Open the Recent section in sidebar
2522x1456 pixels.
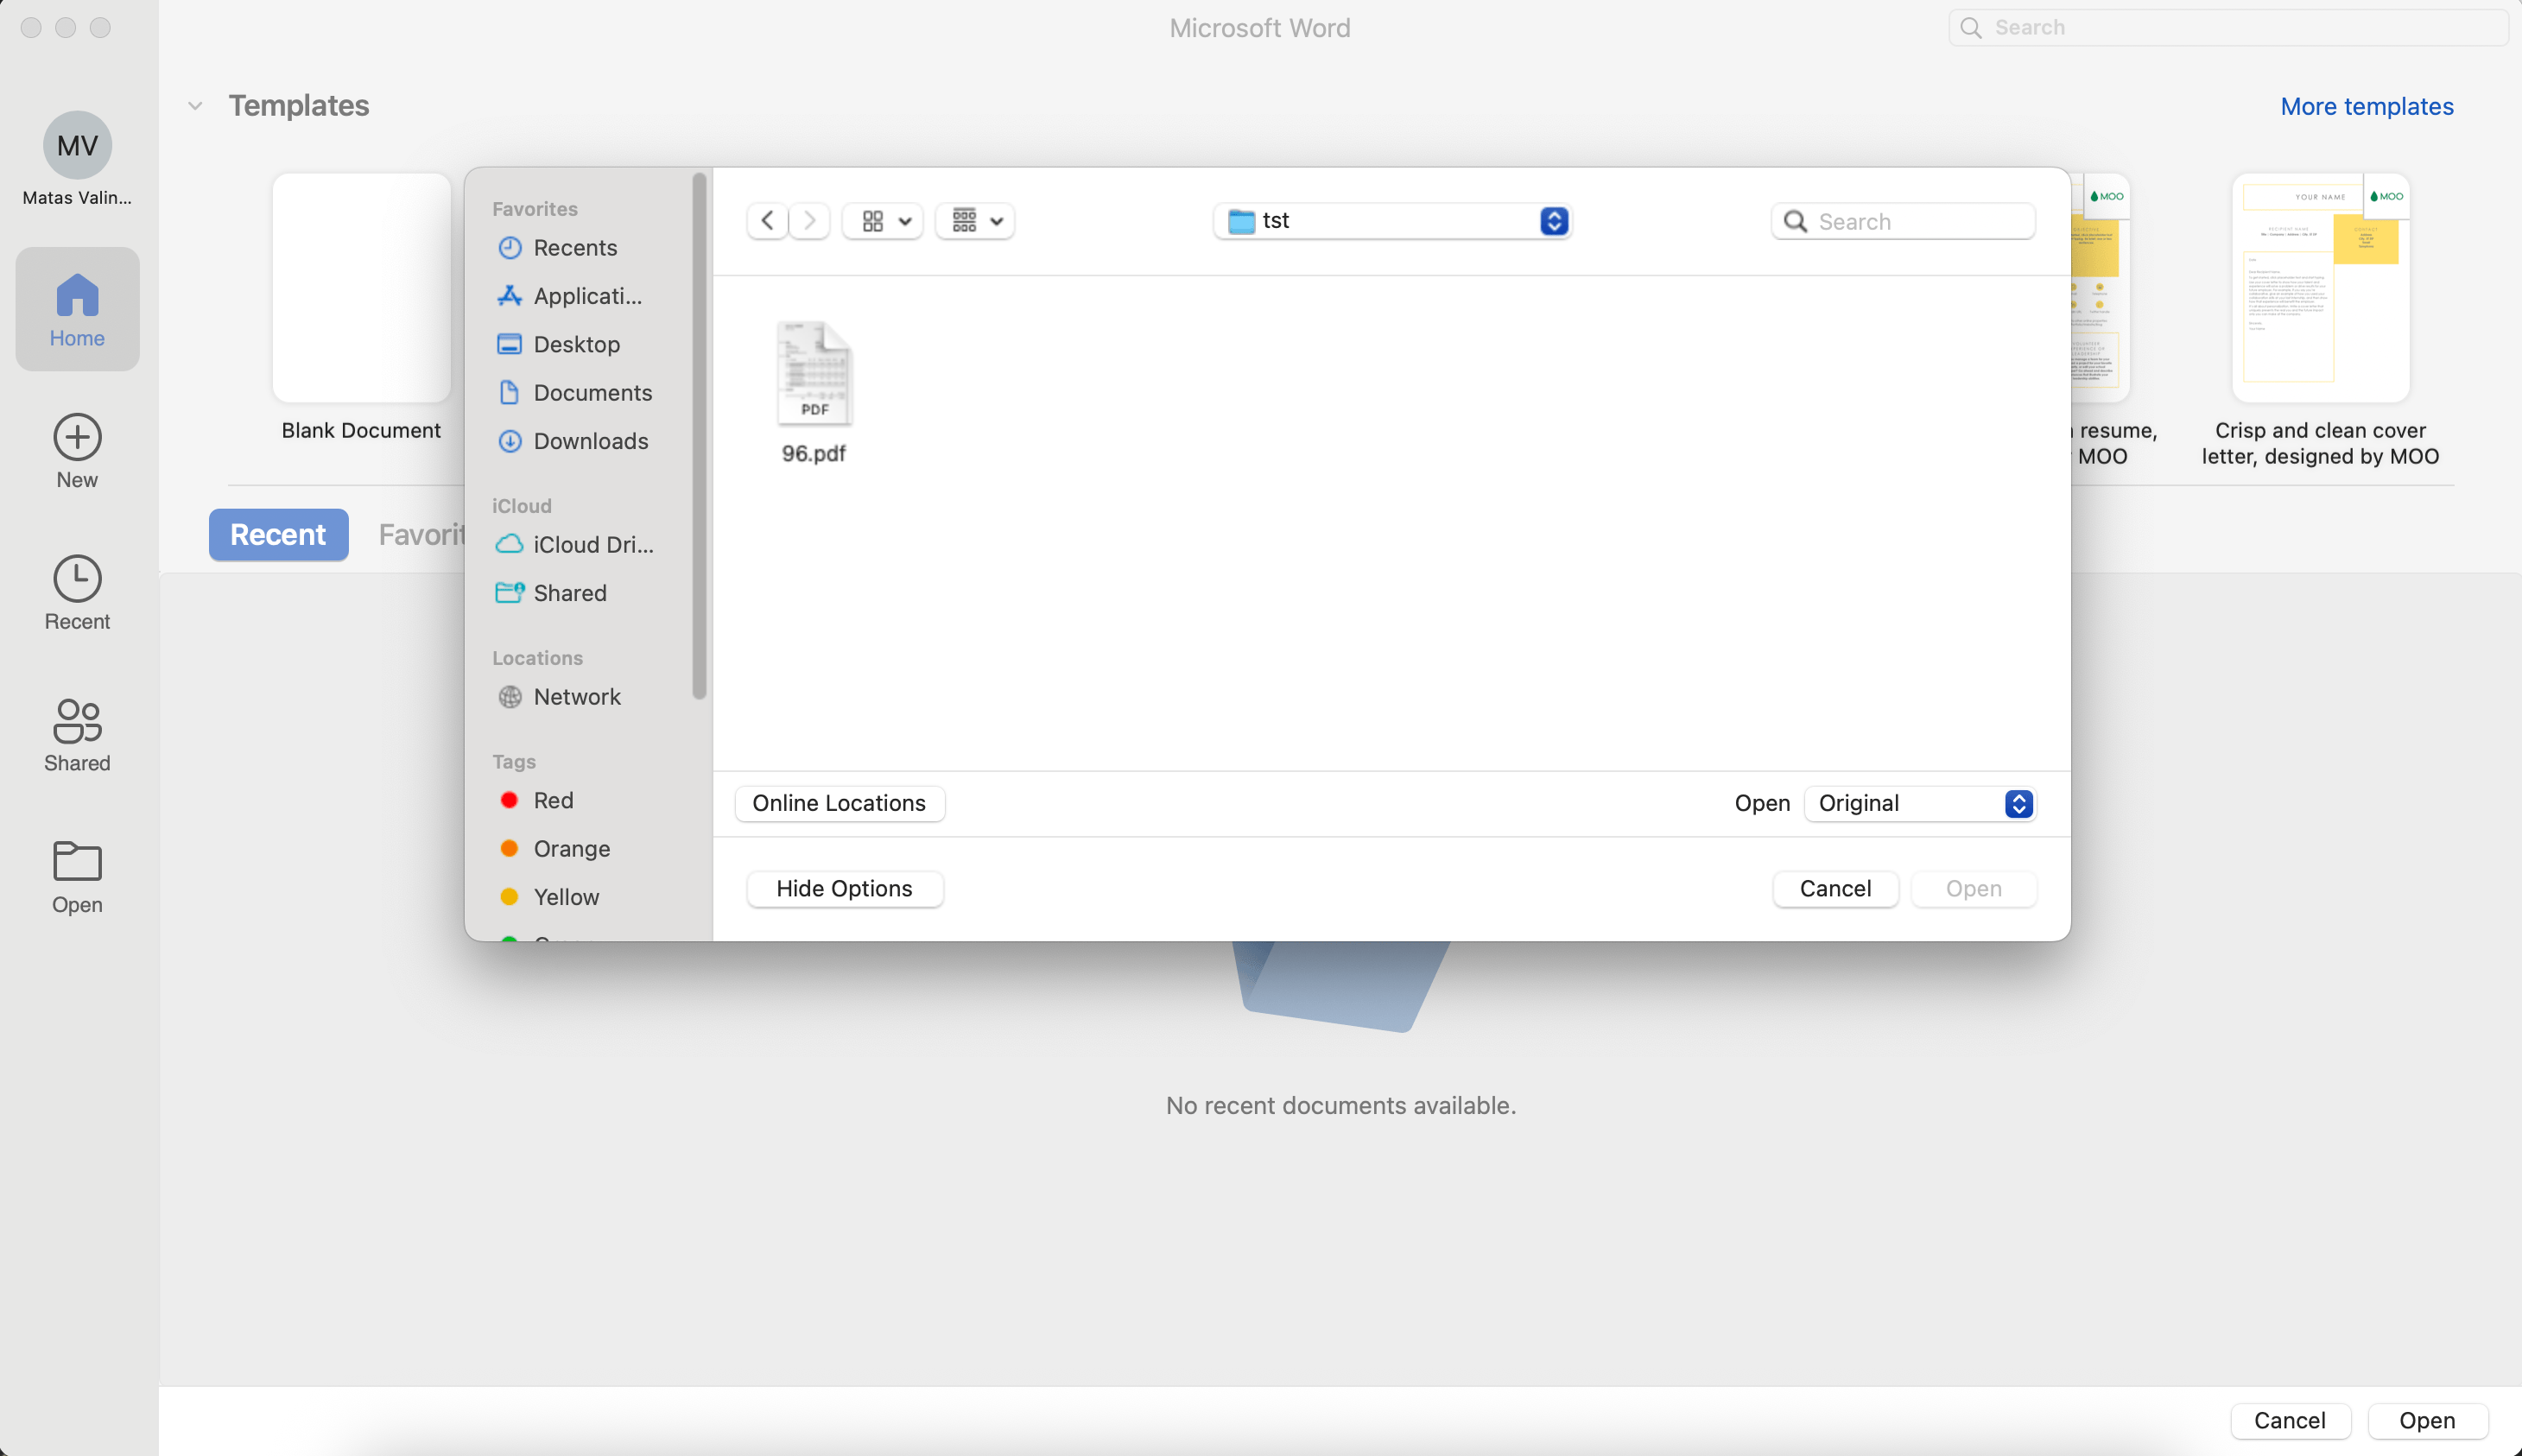point(77,593)
